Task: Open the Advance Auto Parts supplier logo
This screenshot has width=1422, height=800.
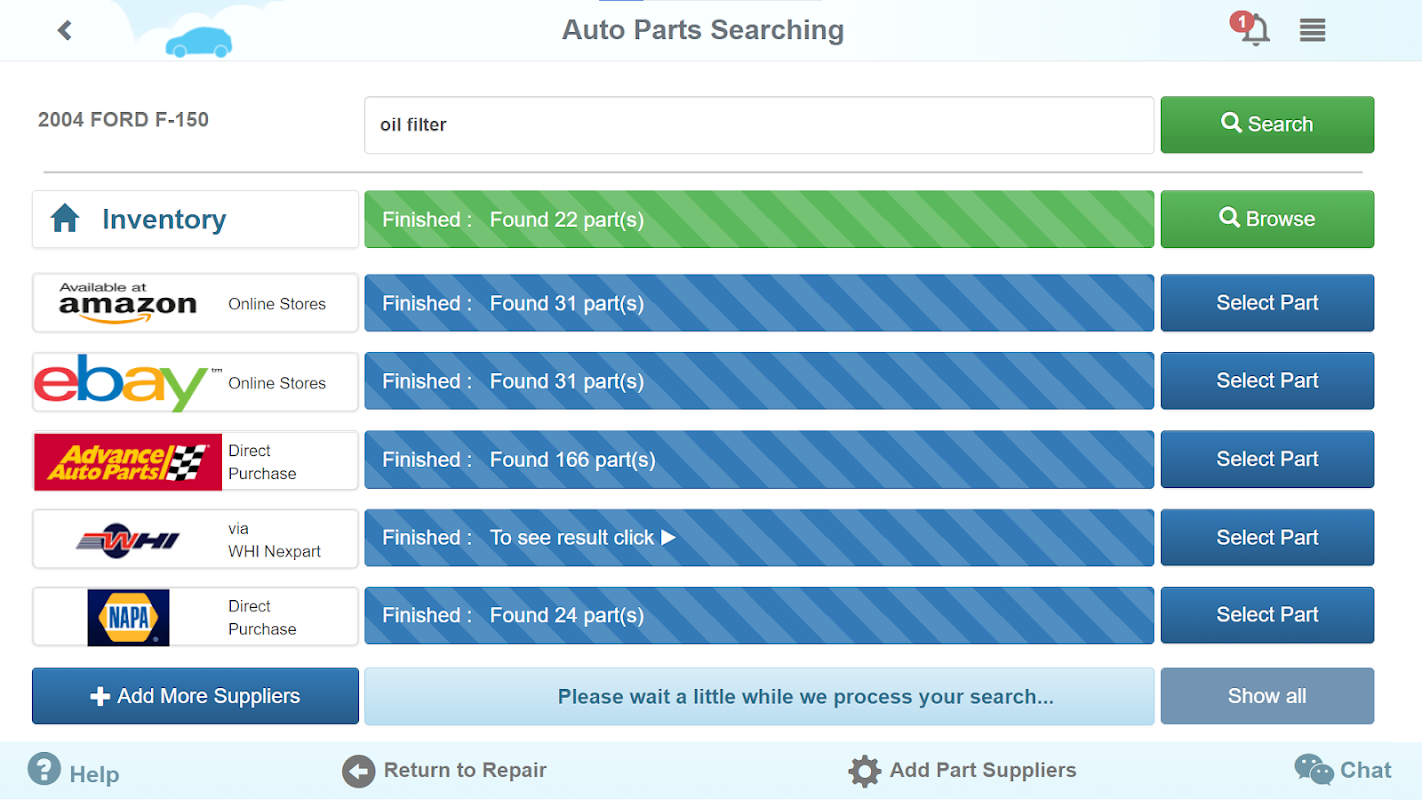Action: pos(128,461)
